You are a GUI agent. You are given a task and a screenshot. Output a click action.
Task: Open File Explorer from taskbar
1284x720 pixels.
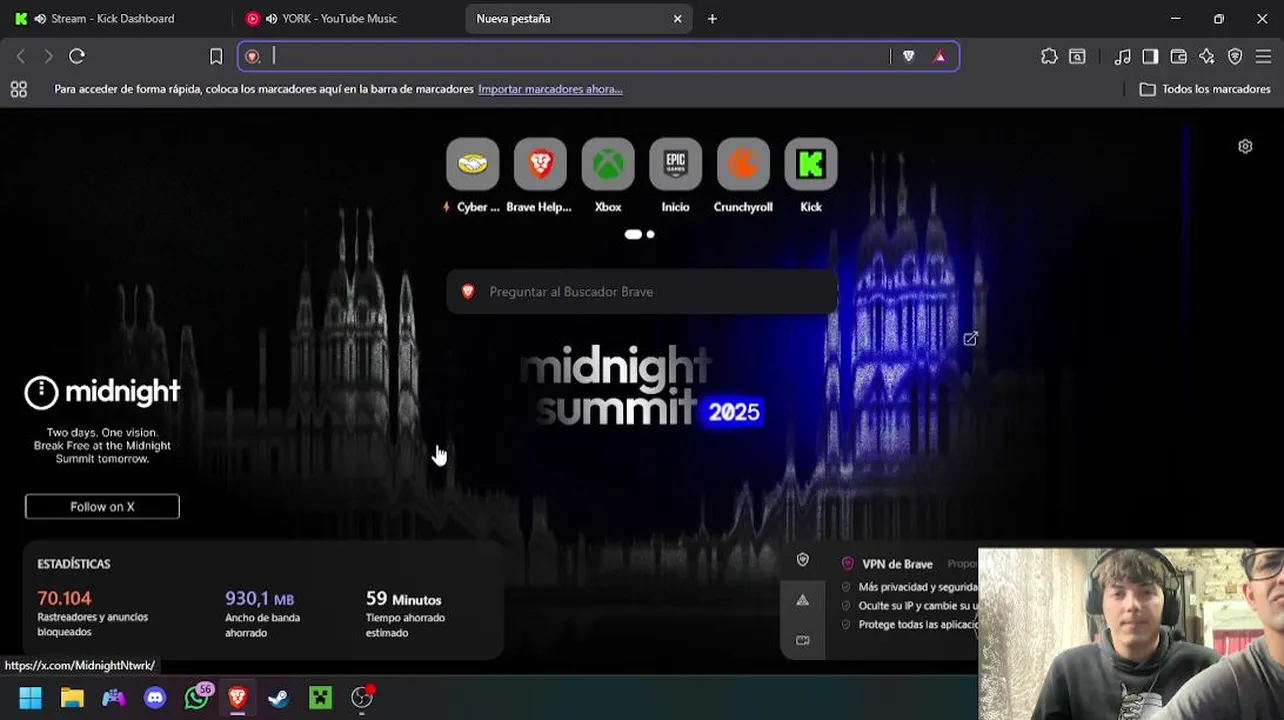point(72,698)
